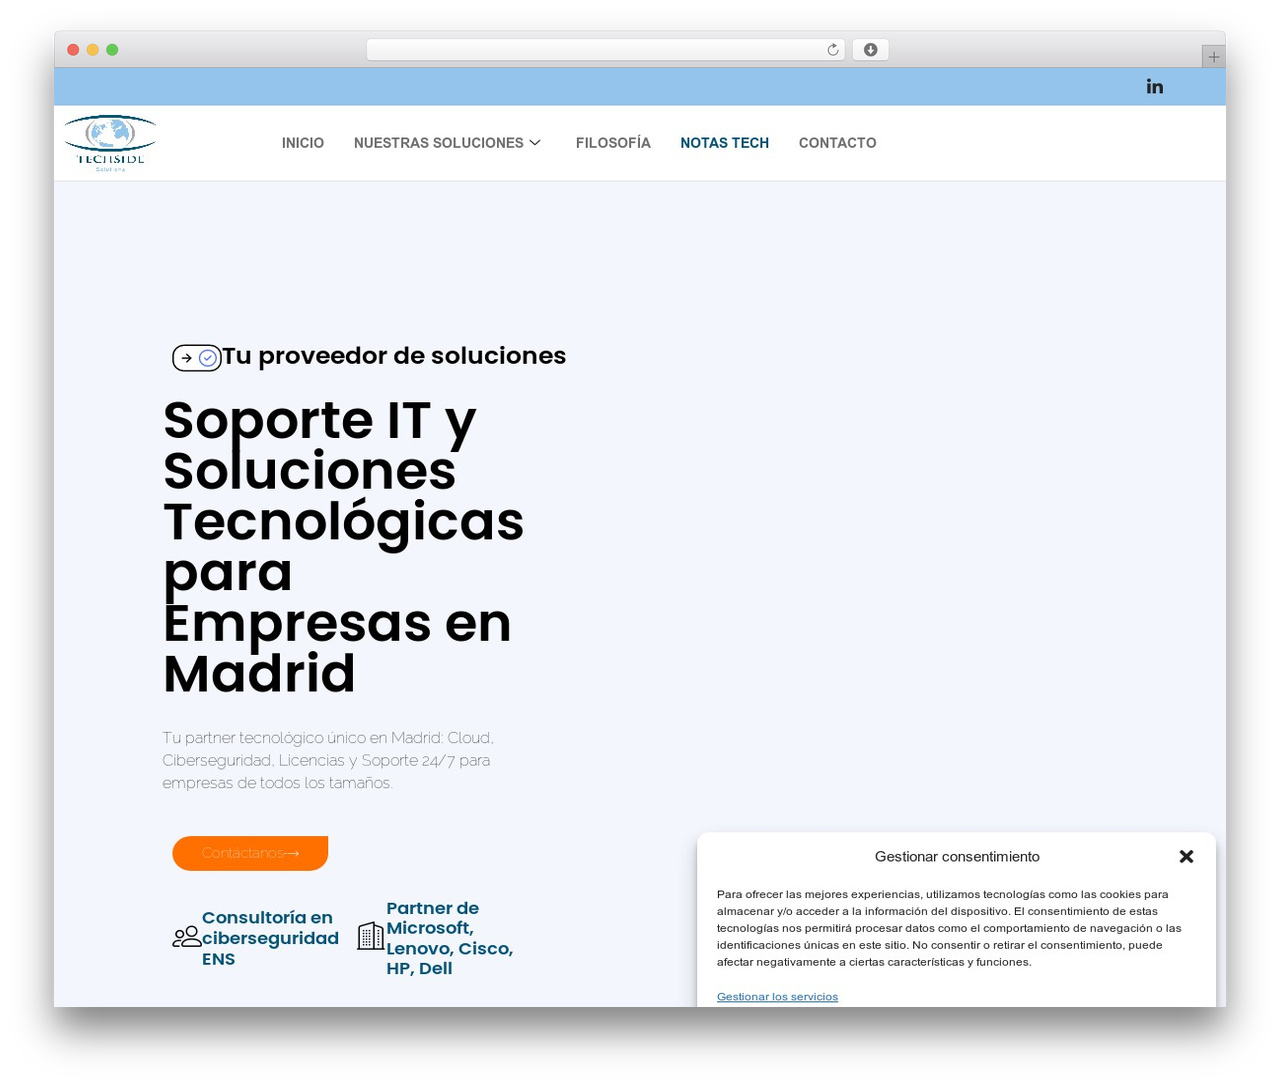Click the building icon beside Partner de Microsoft
This screenshot has height=1084, width=1280.
point(371,936)
